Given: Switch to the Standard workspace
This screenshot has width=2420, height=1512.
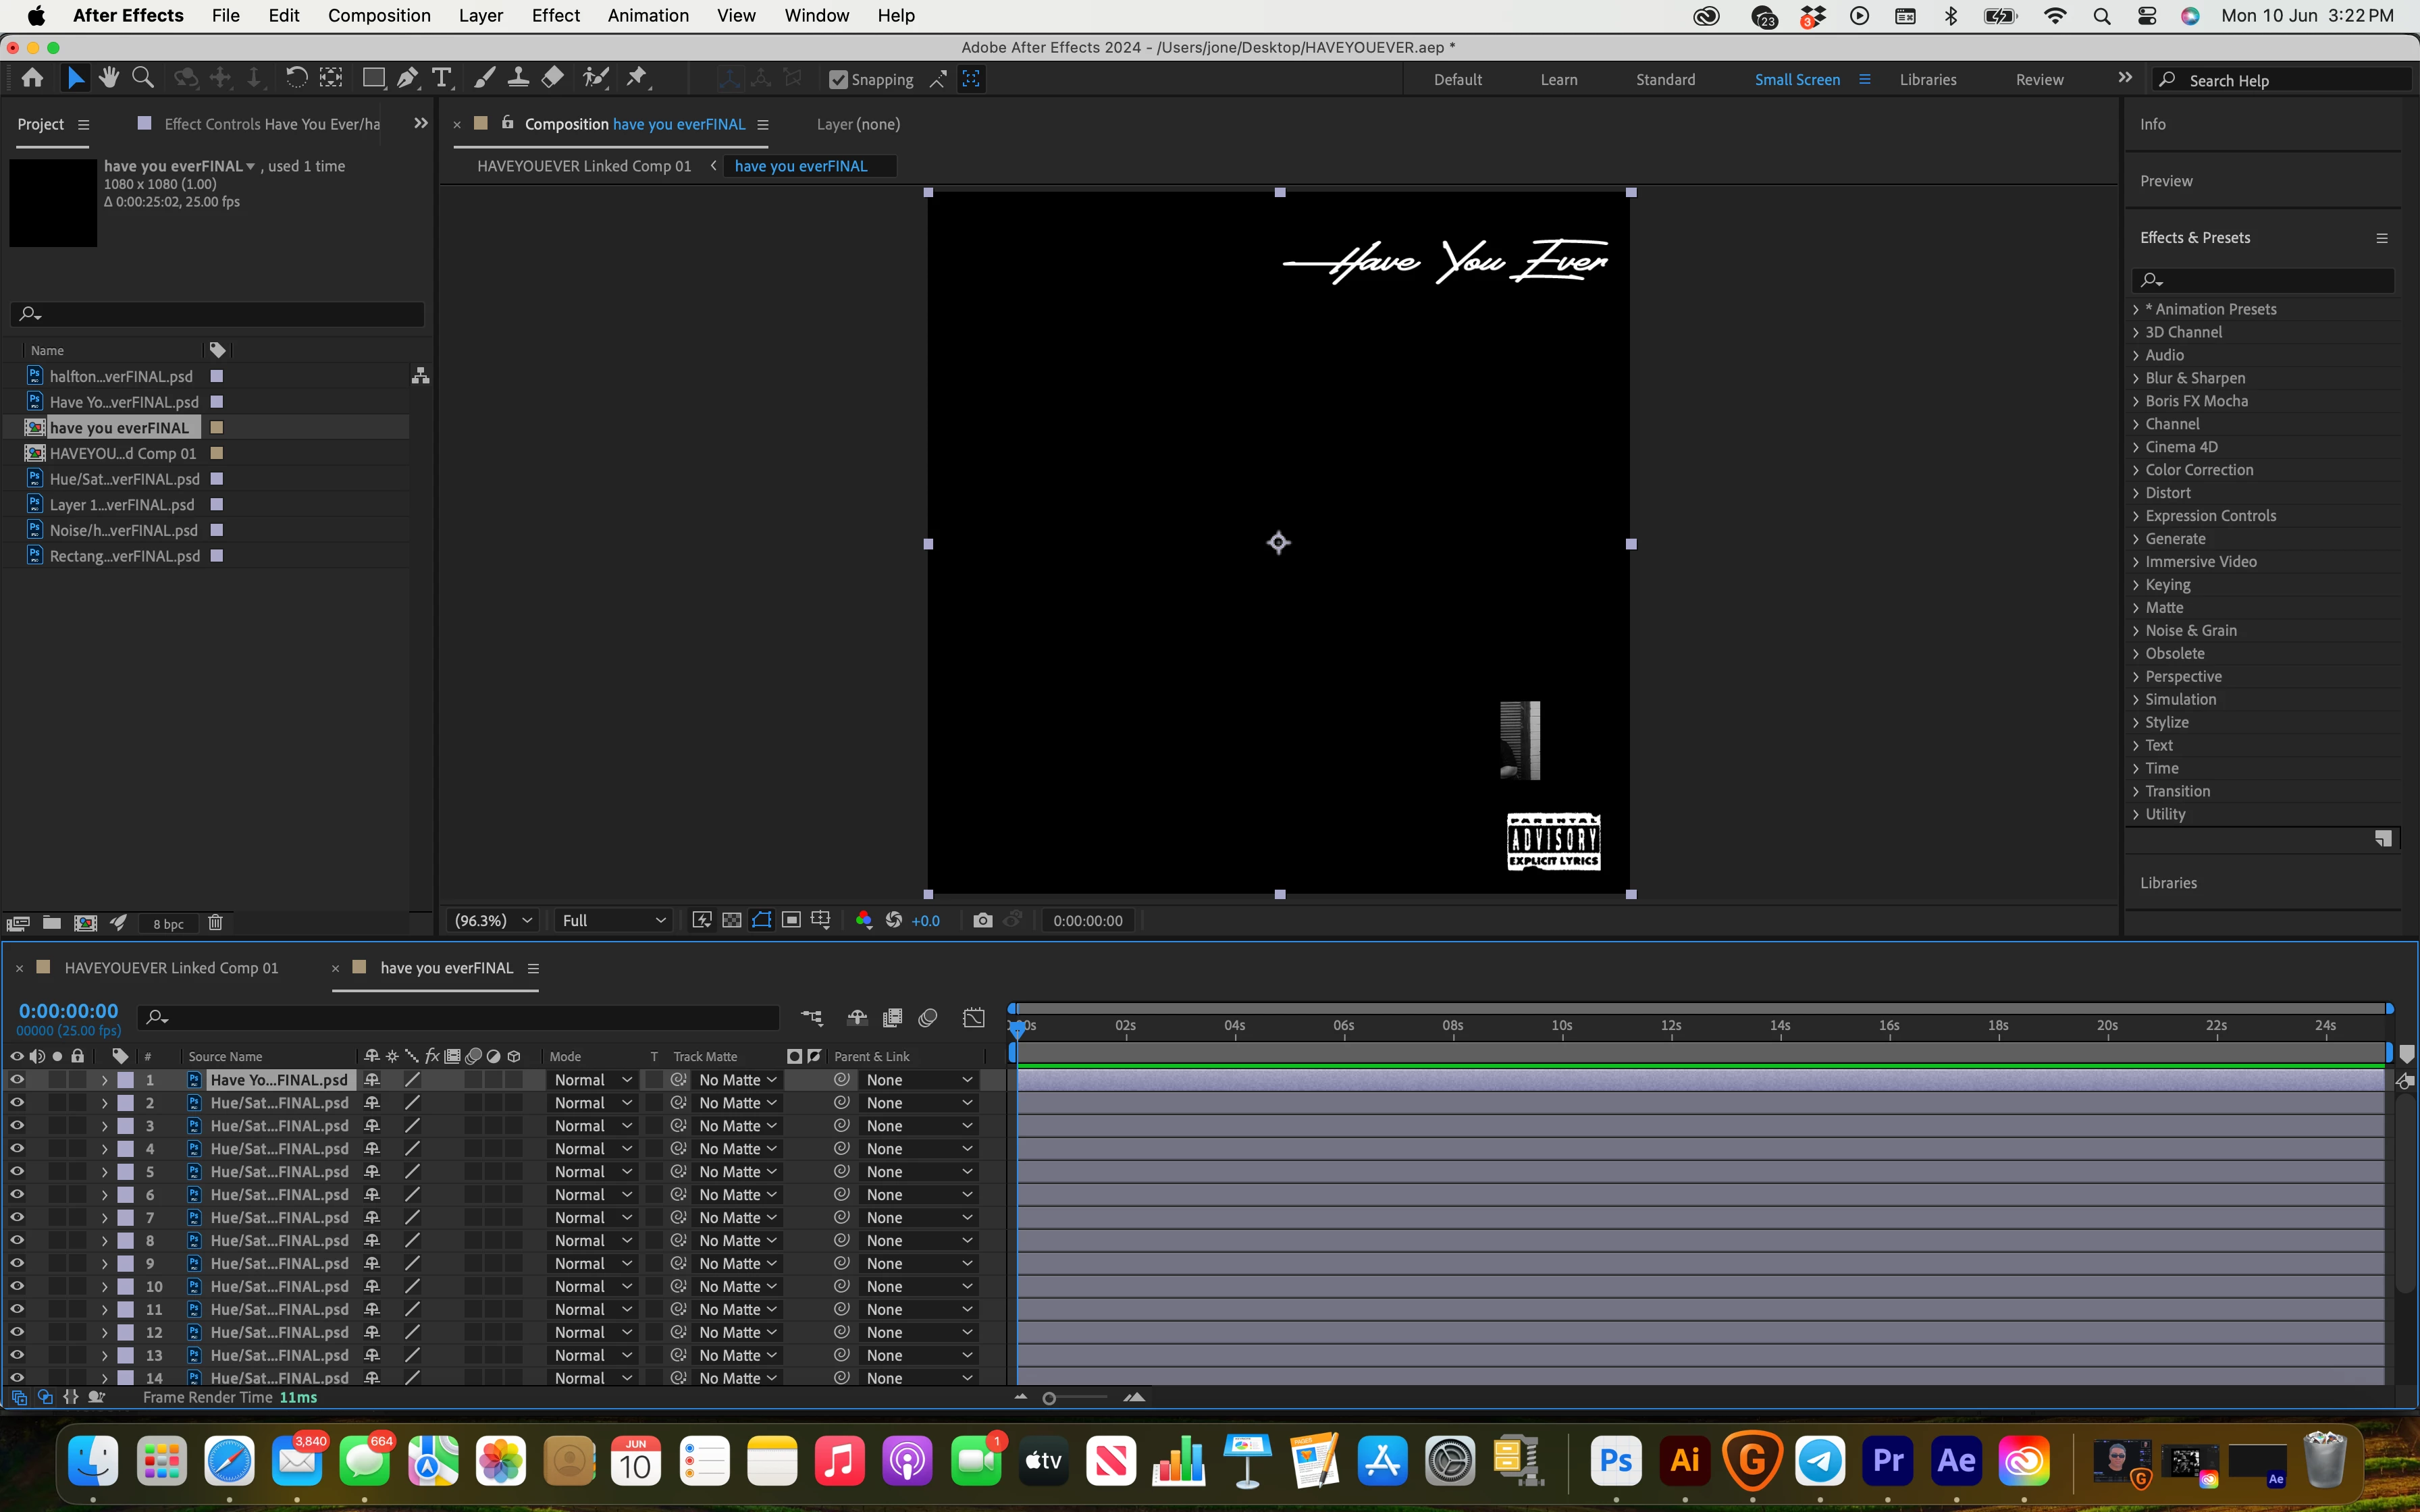Looking at the screenshot, I should pyautogui.click(x=1665, y=80).
